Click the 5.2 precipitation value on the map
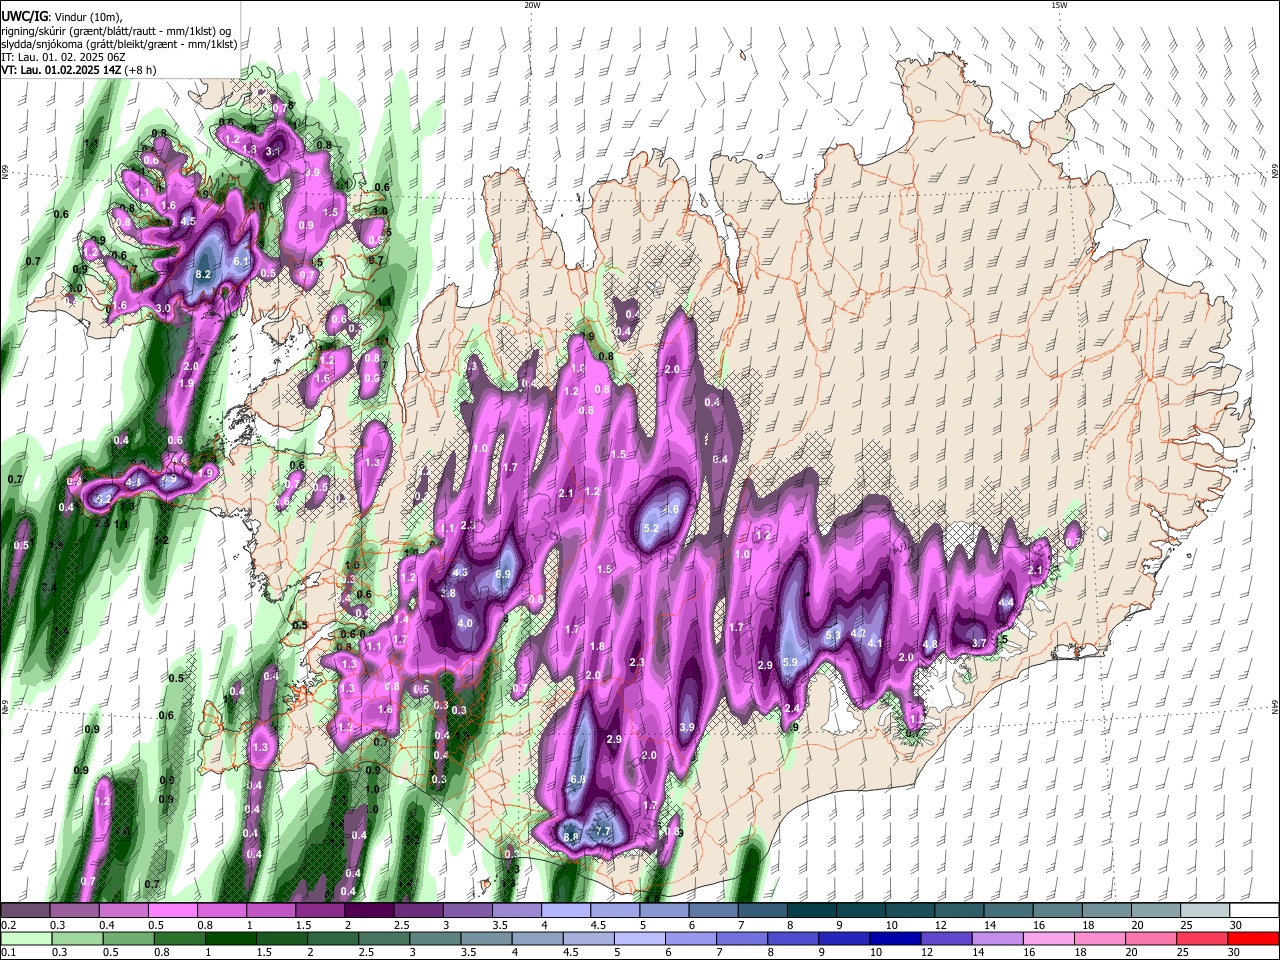Viewport: 1280px width, 960px height. (651, 528)
